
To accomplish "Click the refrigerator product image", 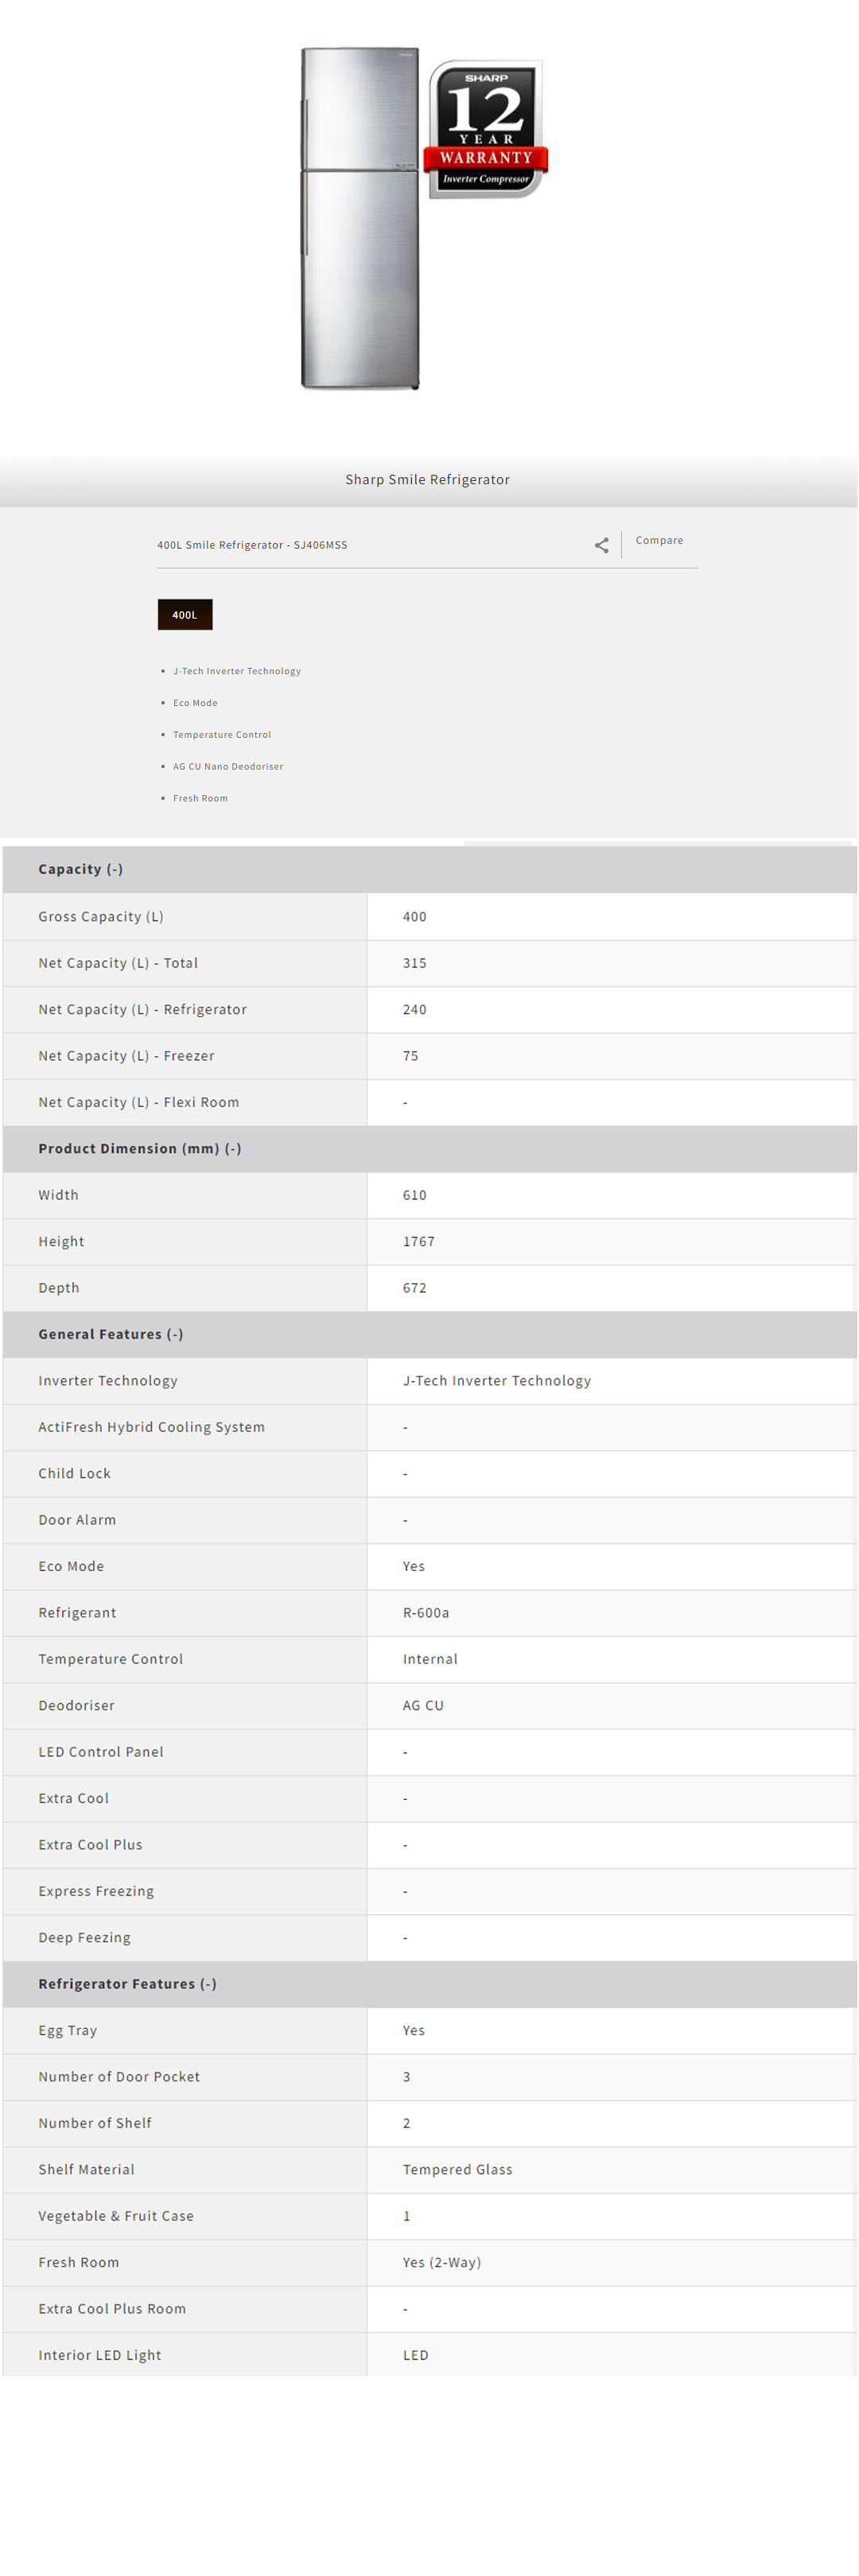I will click(x=360, y=218).
